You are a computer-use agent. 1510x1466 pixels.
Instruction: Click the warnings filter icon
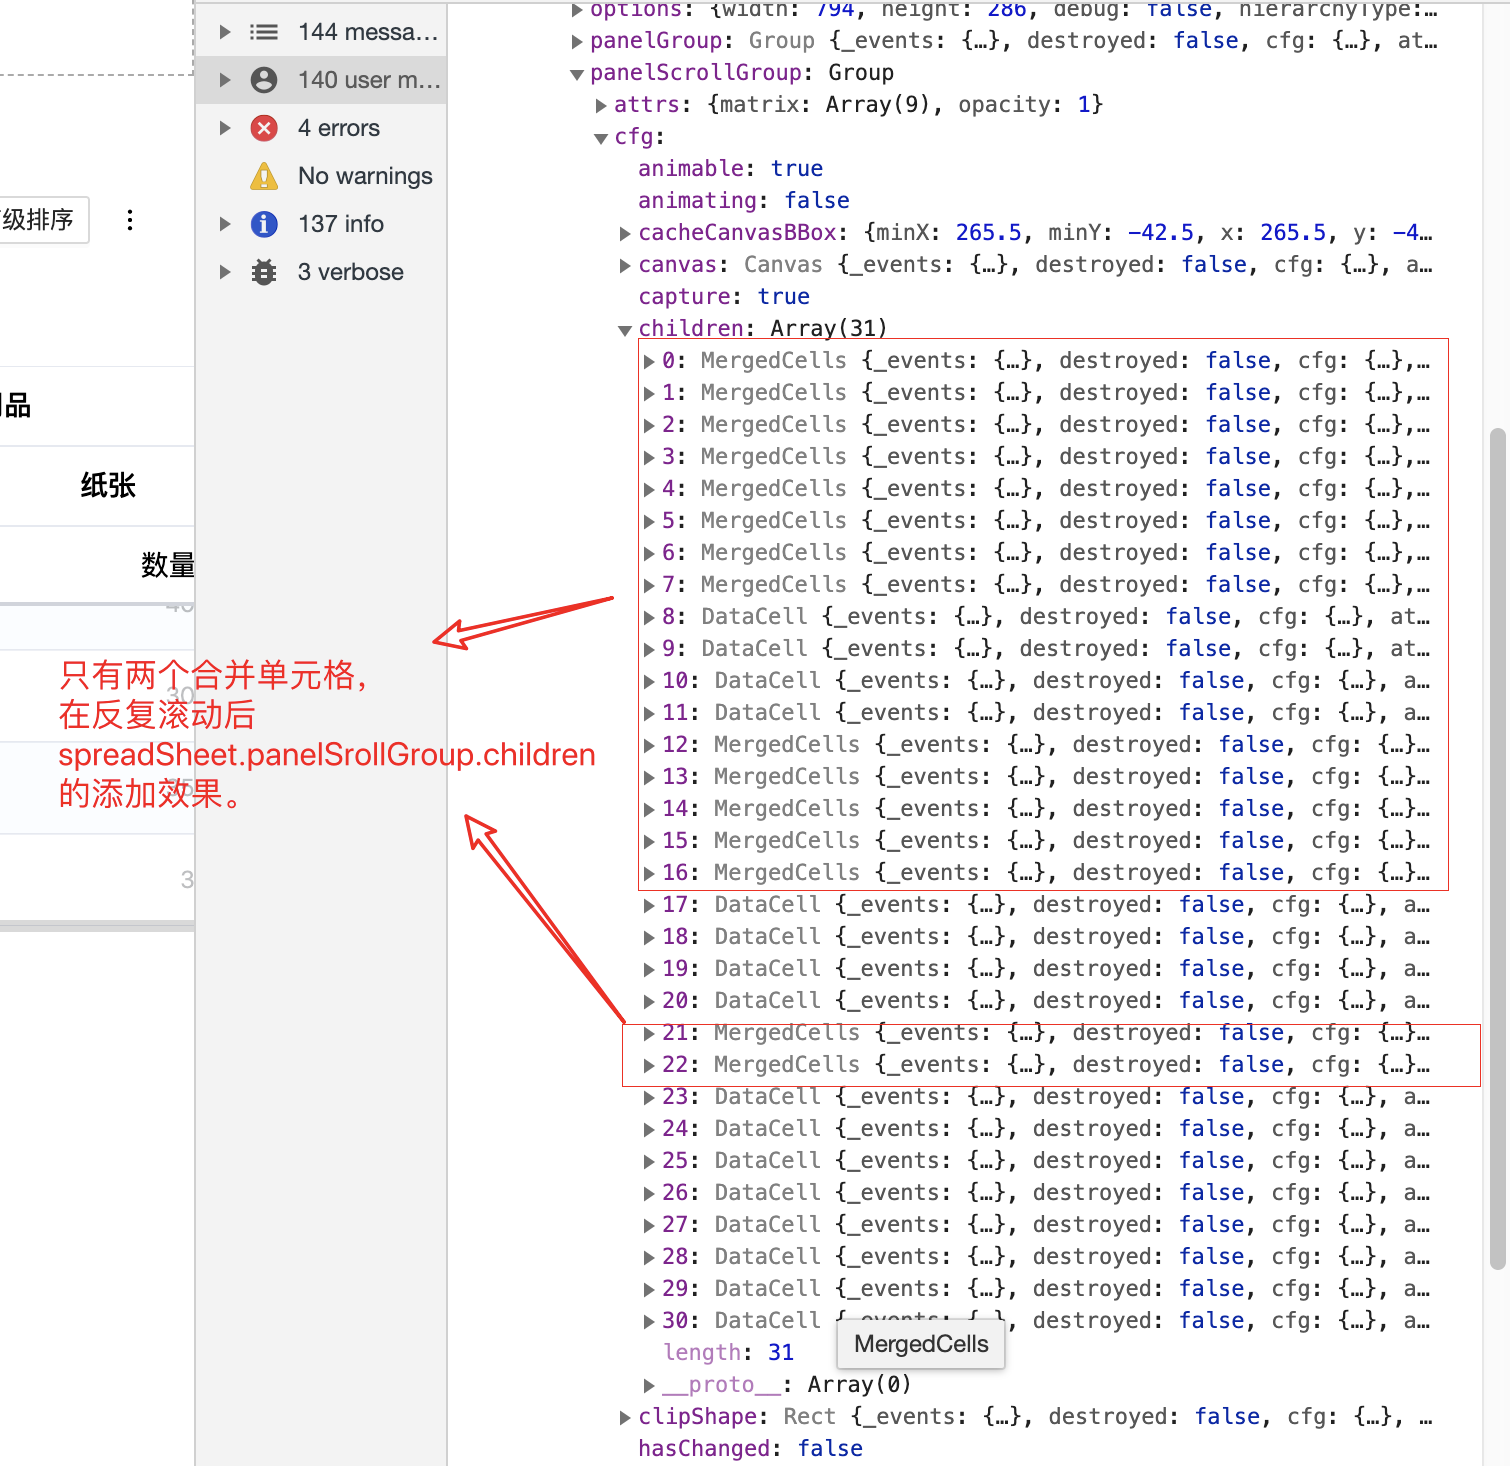point(263,175)
